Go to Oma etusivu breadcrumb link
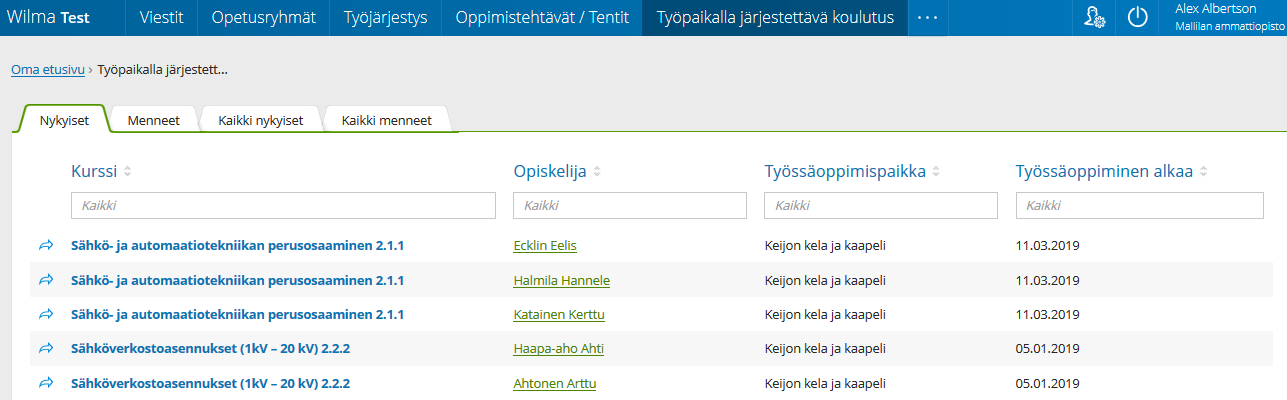This screenshot has width=1287, height=400. 47,70
